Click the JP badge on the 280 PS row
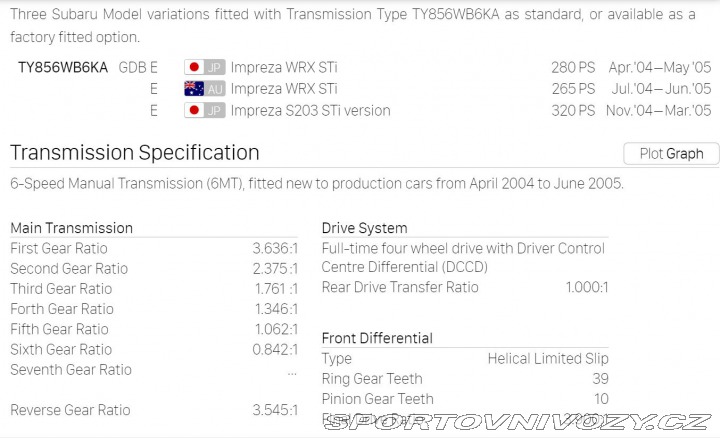The width and height of the screenshot is (720, 438). click(x=214, y=67)
